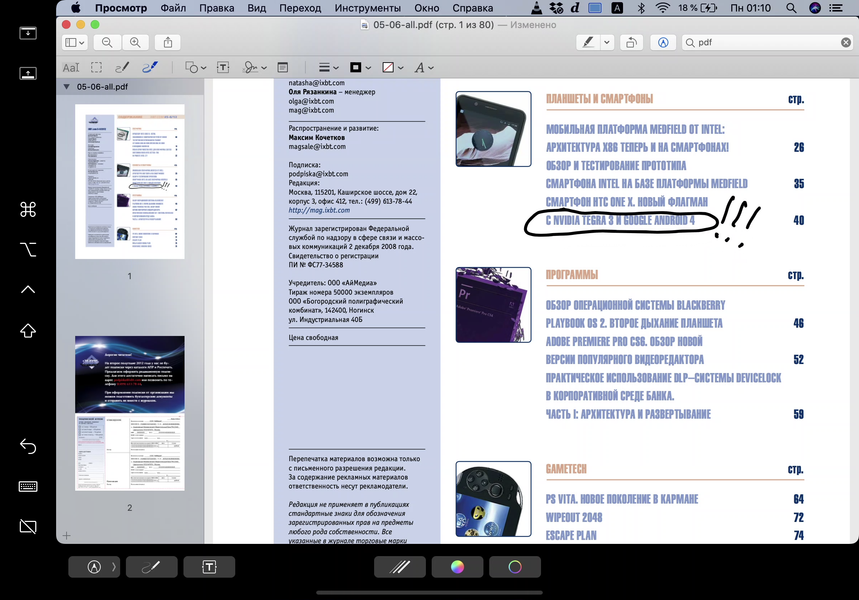Select the Rectangular Selection tool
859x600 pixels.
tap(96, 67)
